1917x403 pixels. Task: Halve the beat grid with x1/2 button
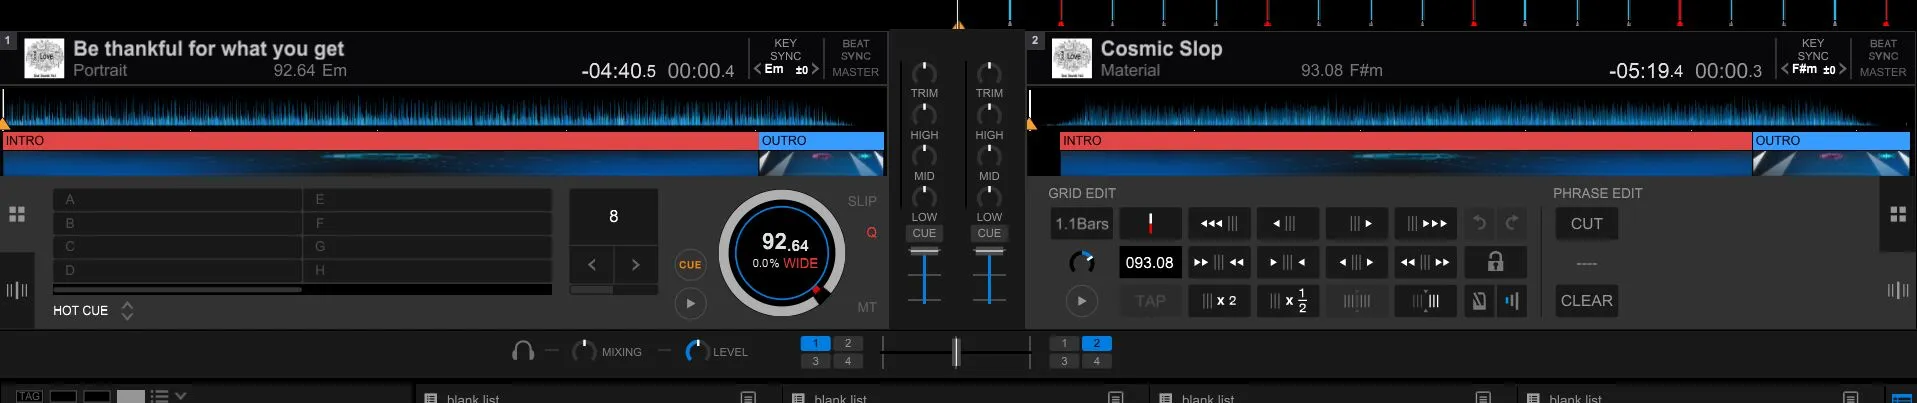(1287, 301)
